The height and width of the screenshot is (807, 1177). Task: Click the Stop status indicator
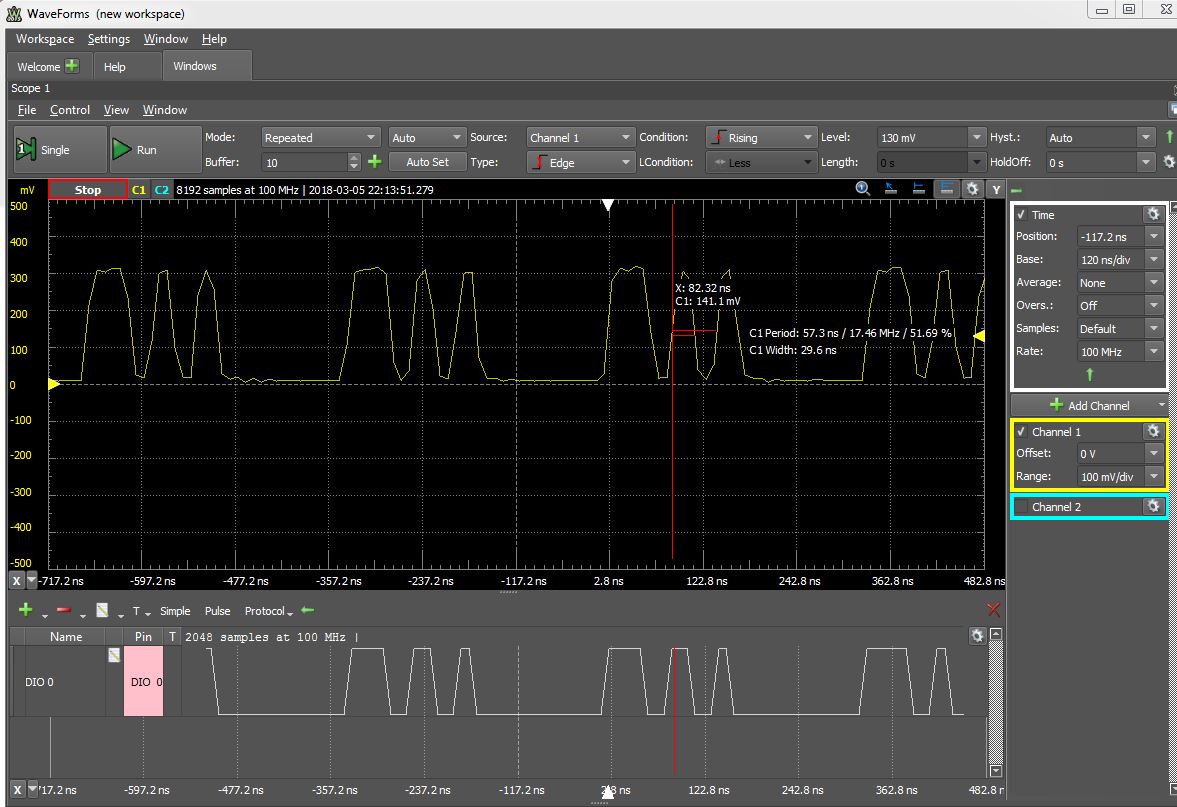point(88,190)
